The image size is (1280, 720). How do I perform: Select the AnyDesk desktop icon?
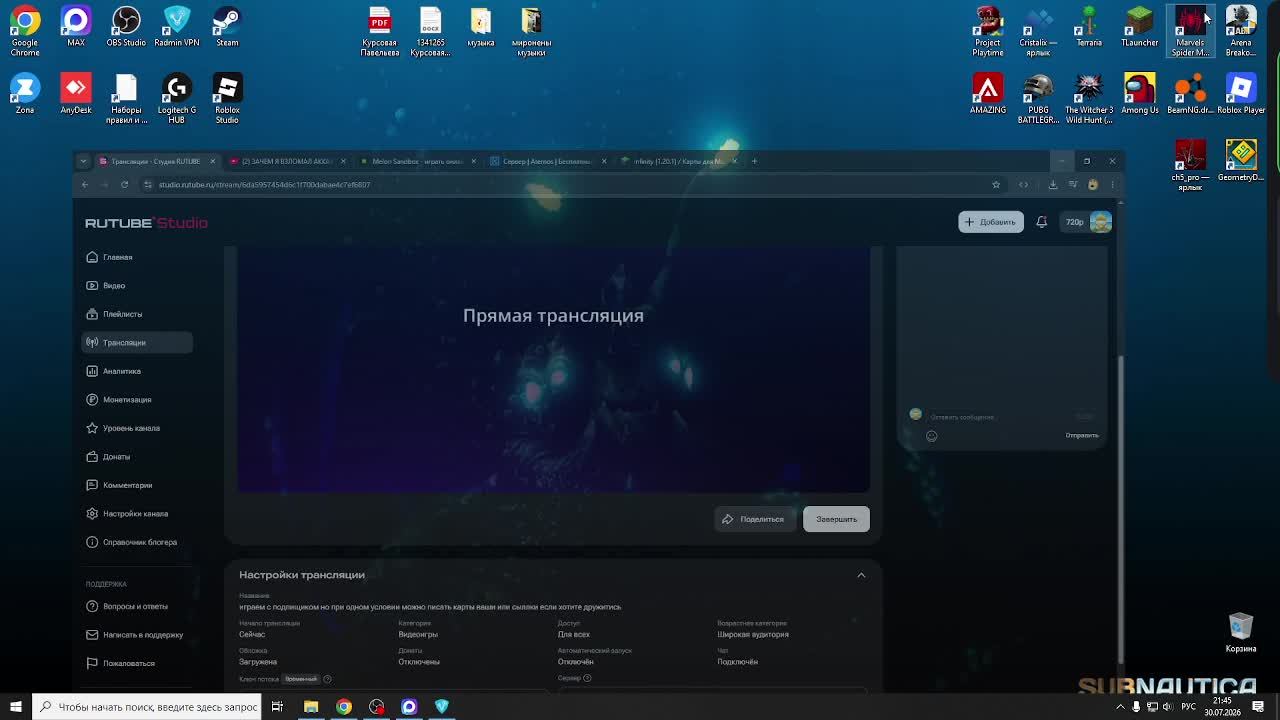(x=76, y=94)
